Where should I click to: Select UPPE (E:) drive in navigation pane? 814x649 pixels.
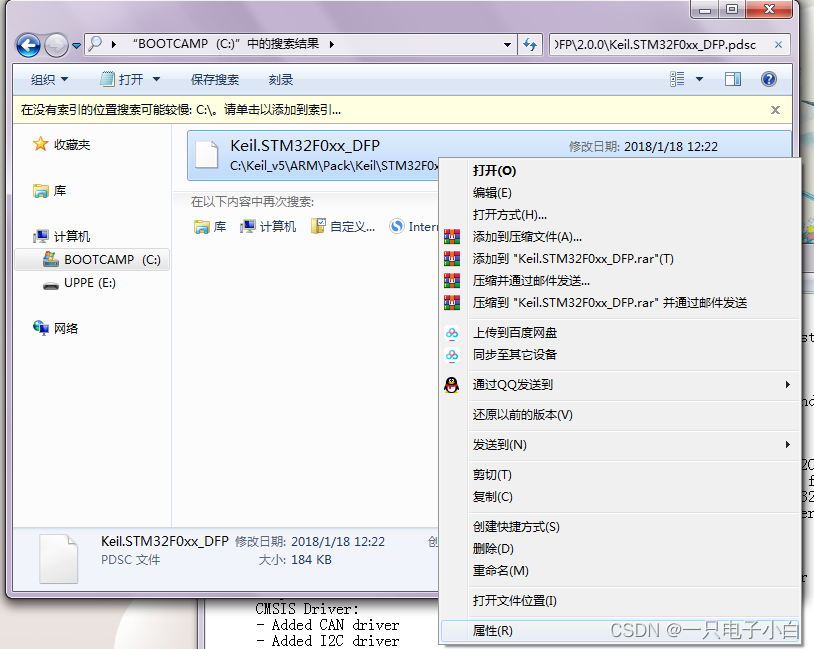coord(79,283)
